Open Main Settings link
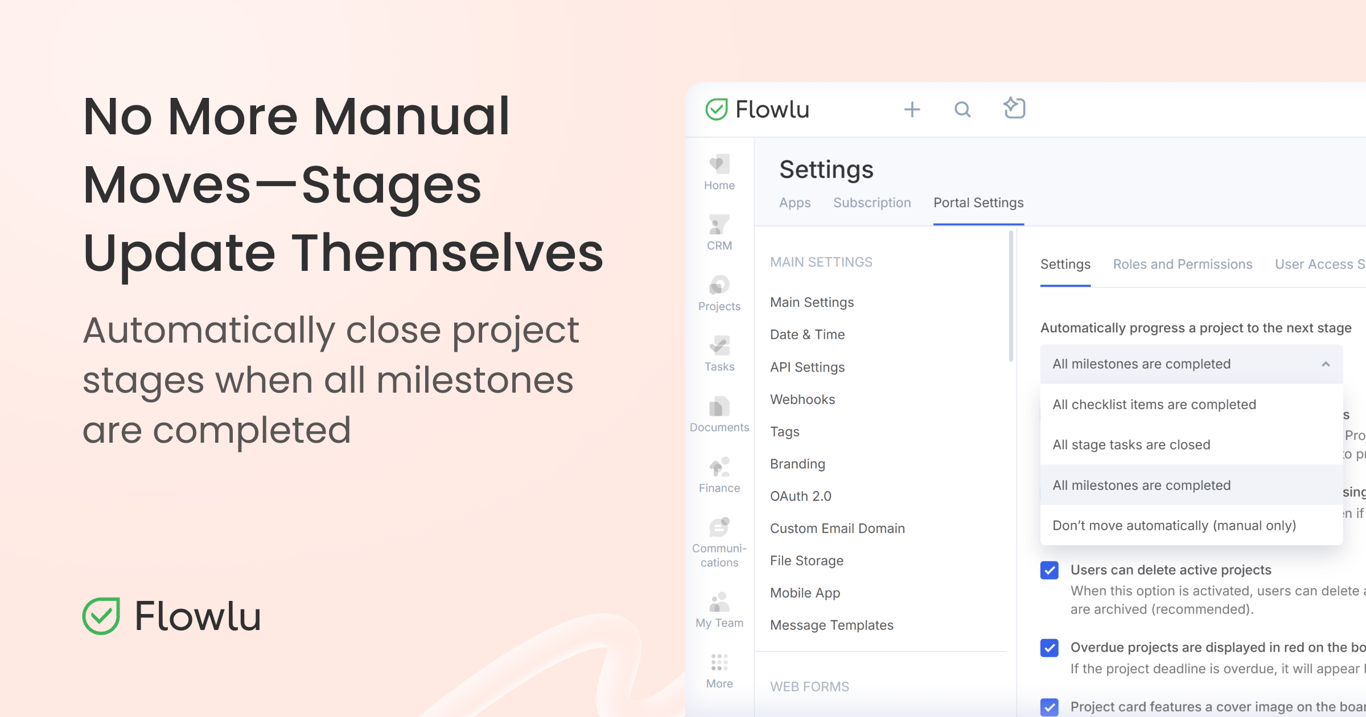This screenshot has height=717, width=1366. coord(812,302)
